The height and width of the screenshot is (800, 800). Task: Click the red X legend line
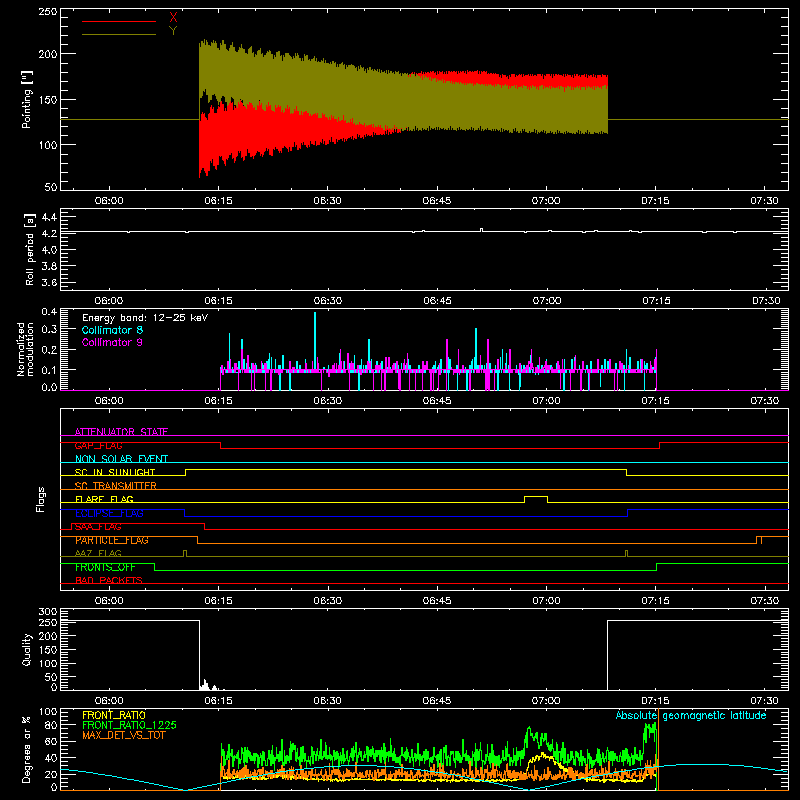point(118,21)
